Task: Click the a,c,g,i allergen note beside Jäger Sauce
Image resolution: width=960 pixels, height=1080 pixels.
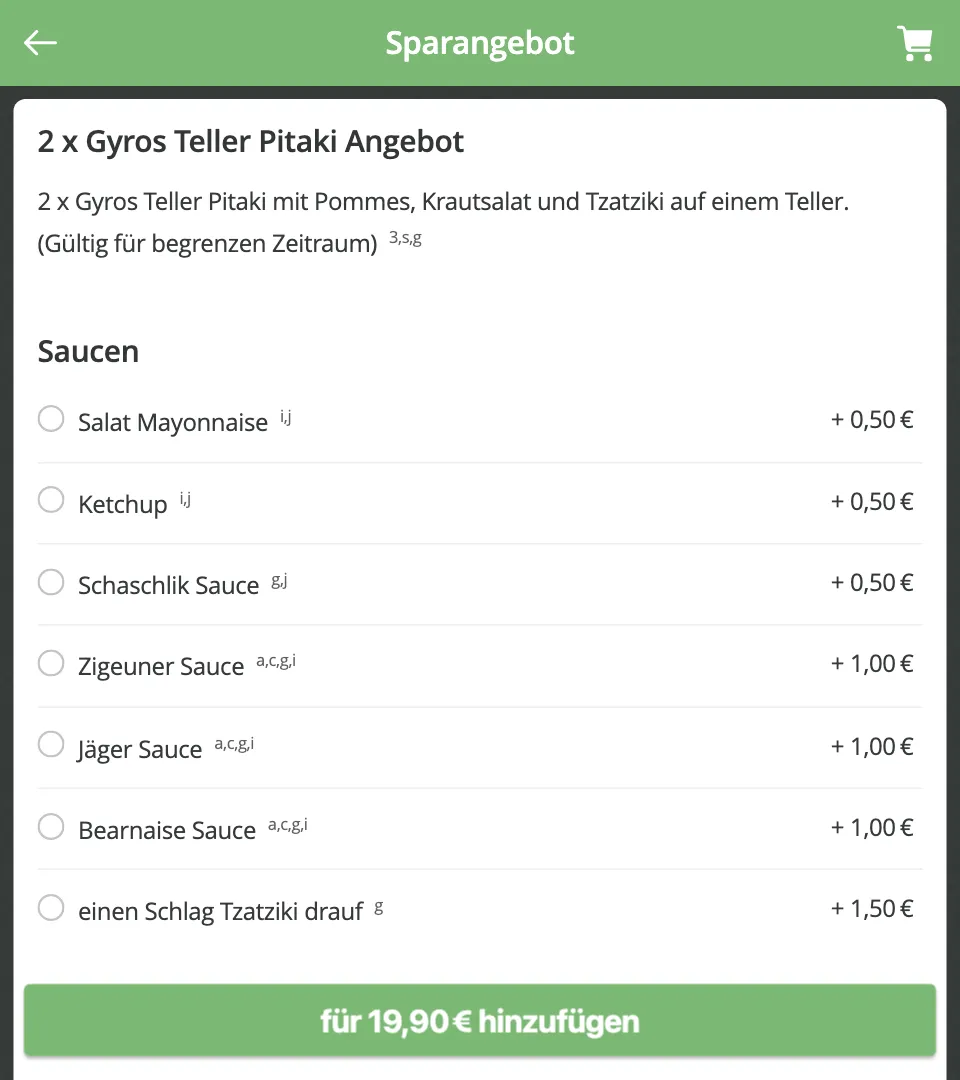Action: coord(234,744)
